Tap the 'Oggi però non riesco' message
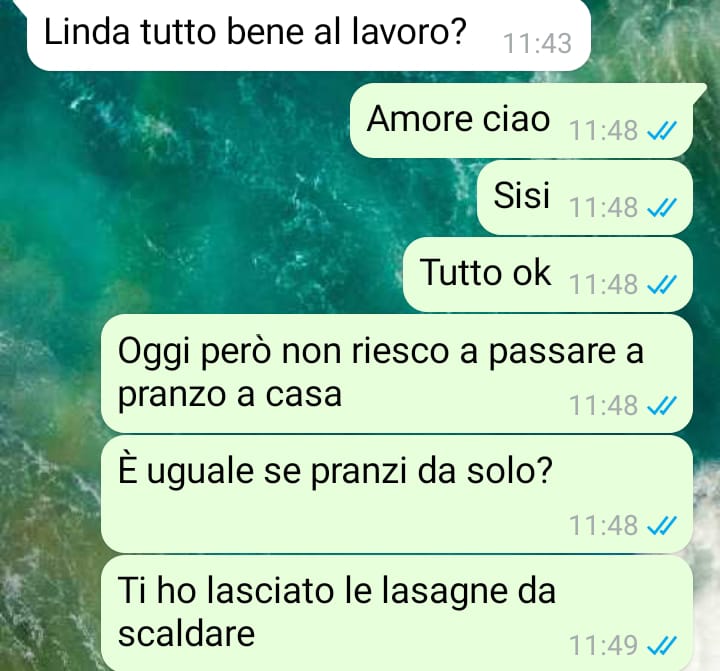Image resolution: width=720 pixels, height=671 pixels. click(397, 373)
